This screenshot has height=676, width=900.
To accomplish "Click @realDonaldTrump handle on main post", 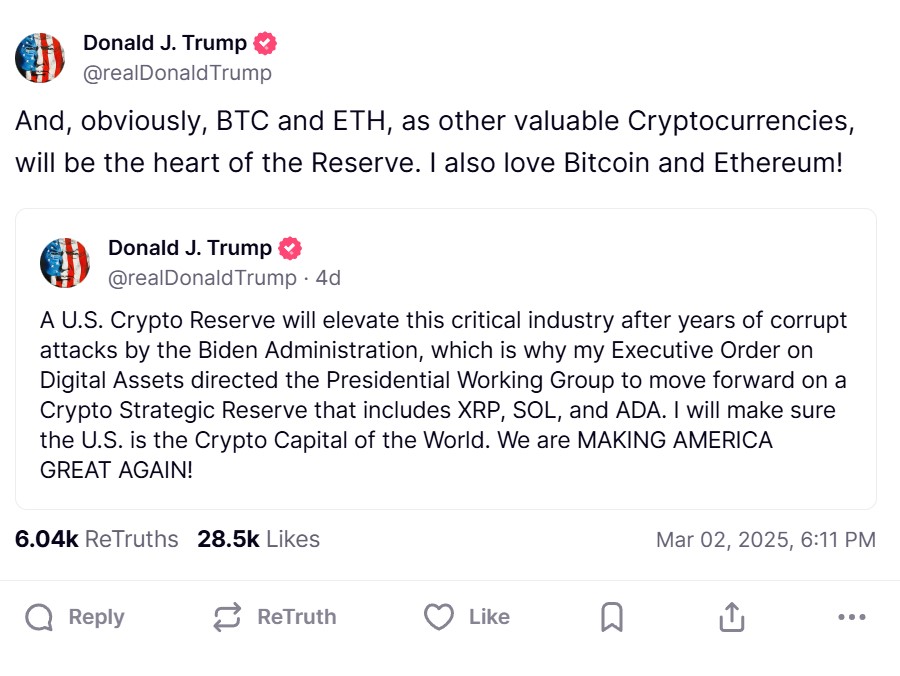I will (x=177, y=73).
